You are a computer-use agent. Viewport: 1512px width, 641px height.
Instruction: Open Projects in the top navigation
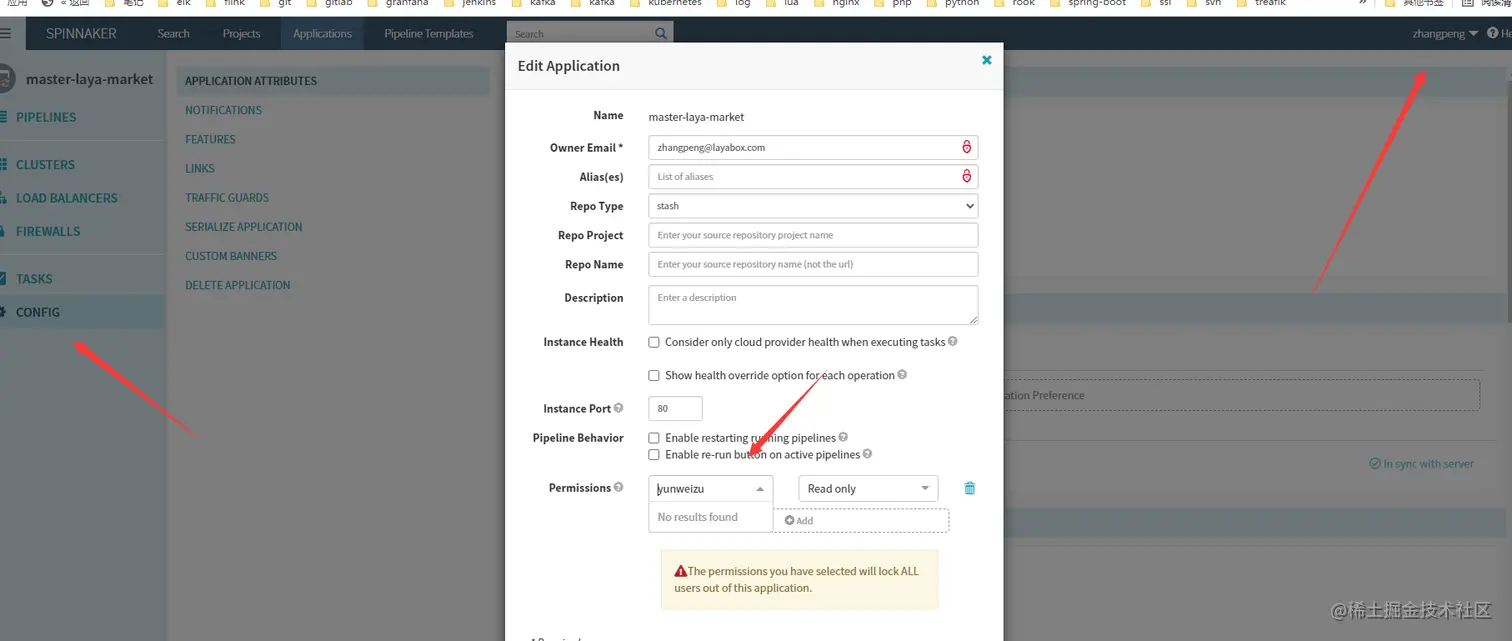[x=241, y=33]
